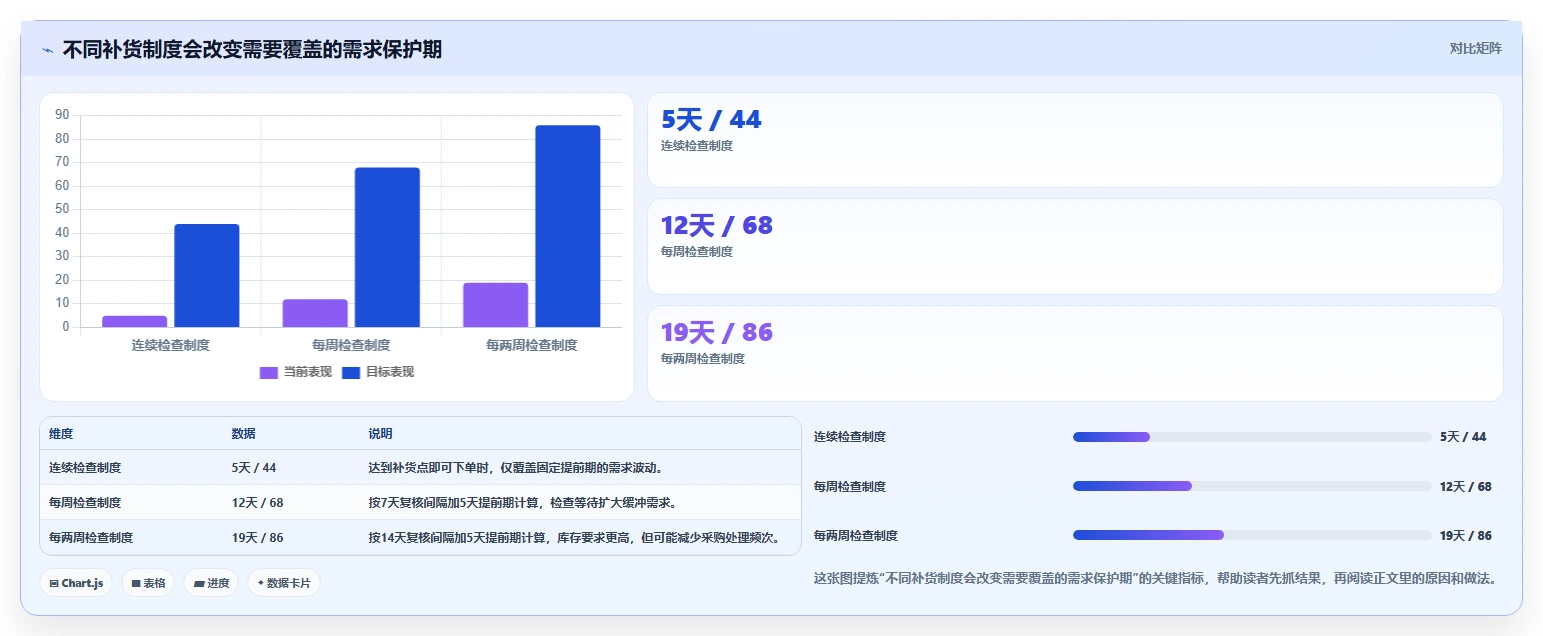Screen dimensions: 1543x636
Task: Click the 50 y-axis tick label
Action: pyautogui.click(x=63, y=209)
